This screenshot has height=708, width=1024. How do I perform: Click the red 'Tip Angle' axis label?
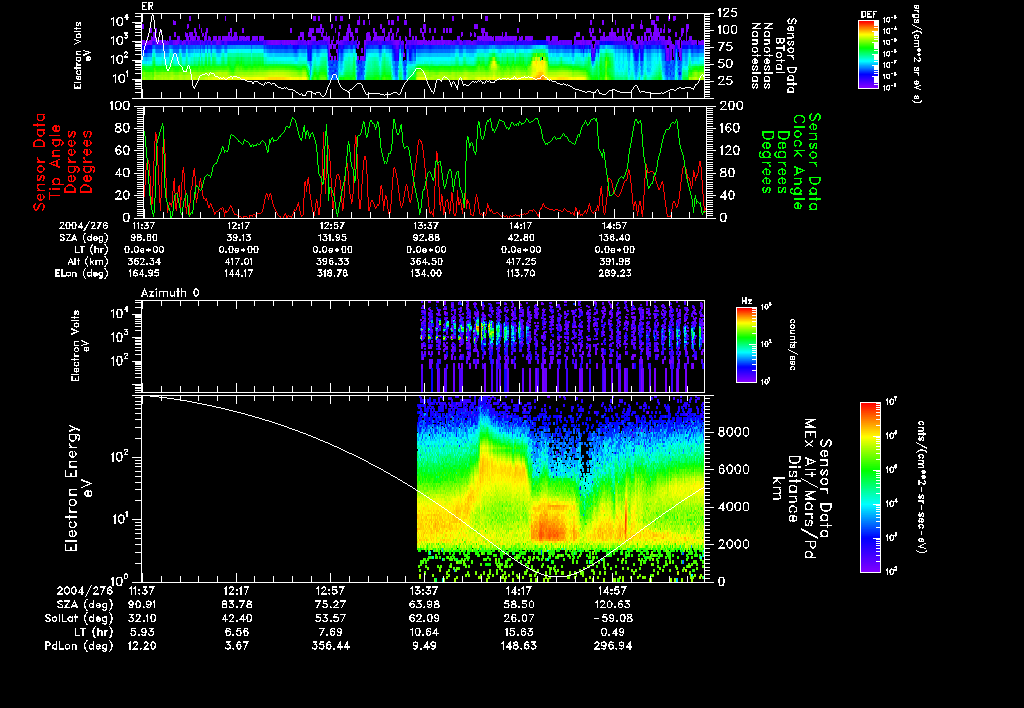tap(56, 161)
